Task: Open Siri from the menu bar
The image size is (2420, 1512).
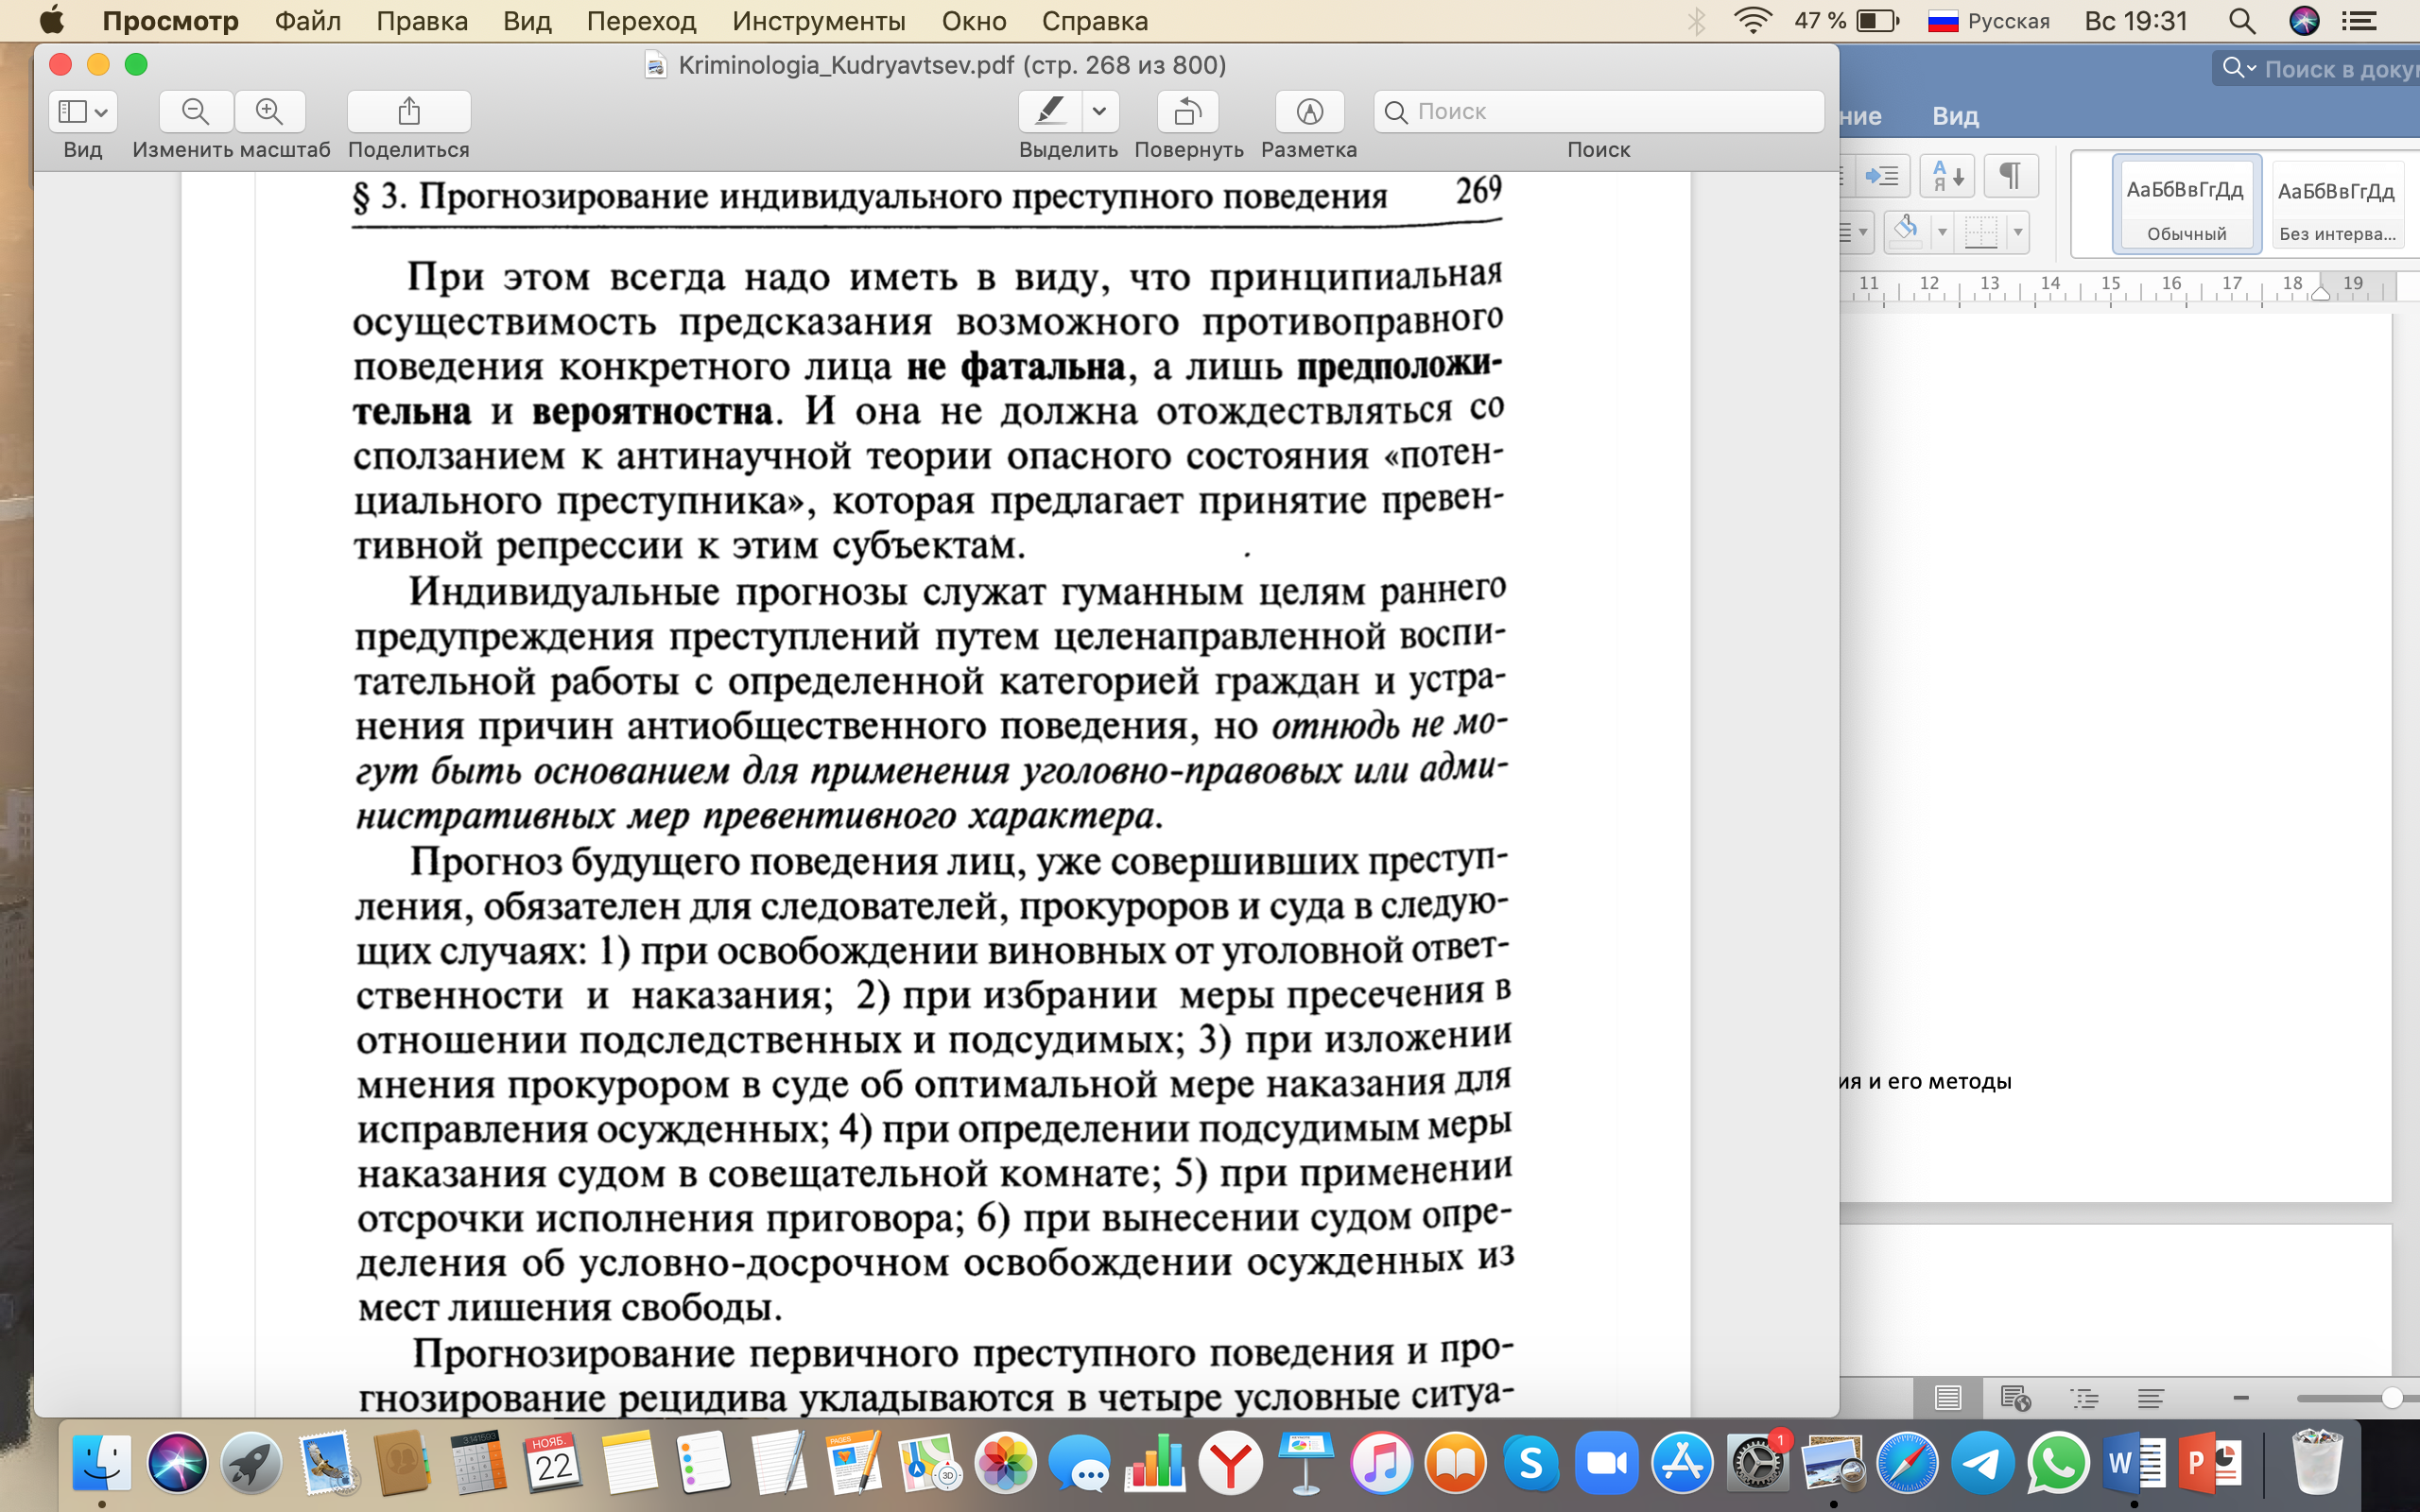Action: pos(2304,21)
